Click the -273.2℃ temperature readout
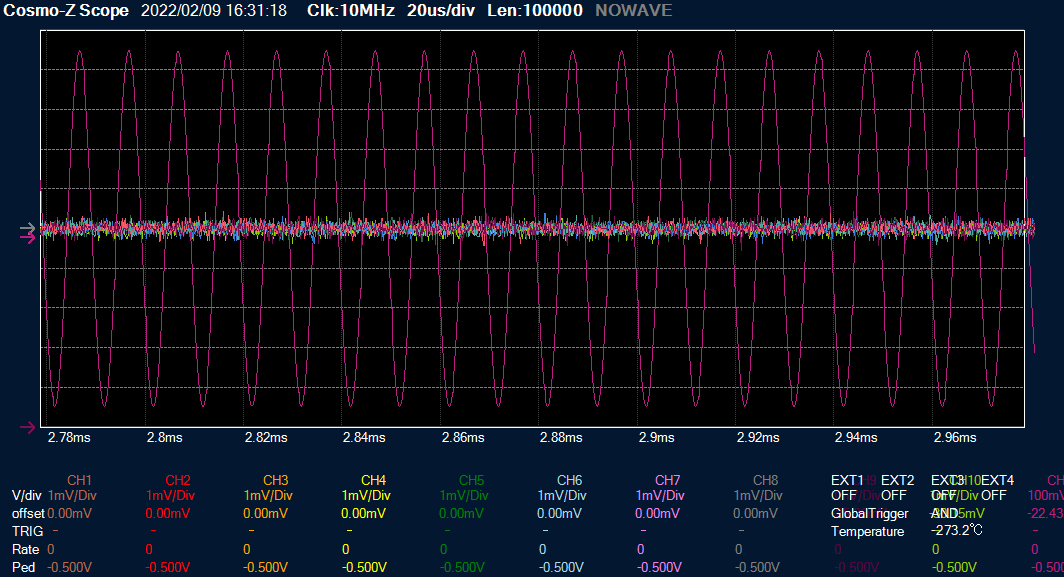This screenshot has width=1064, height=577. [958, 531]
